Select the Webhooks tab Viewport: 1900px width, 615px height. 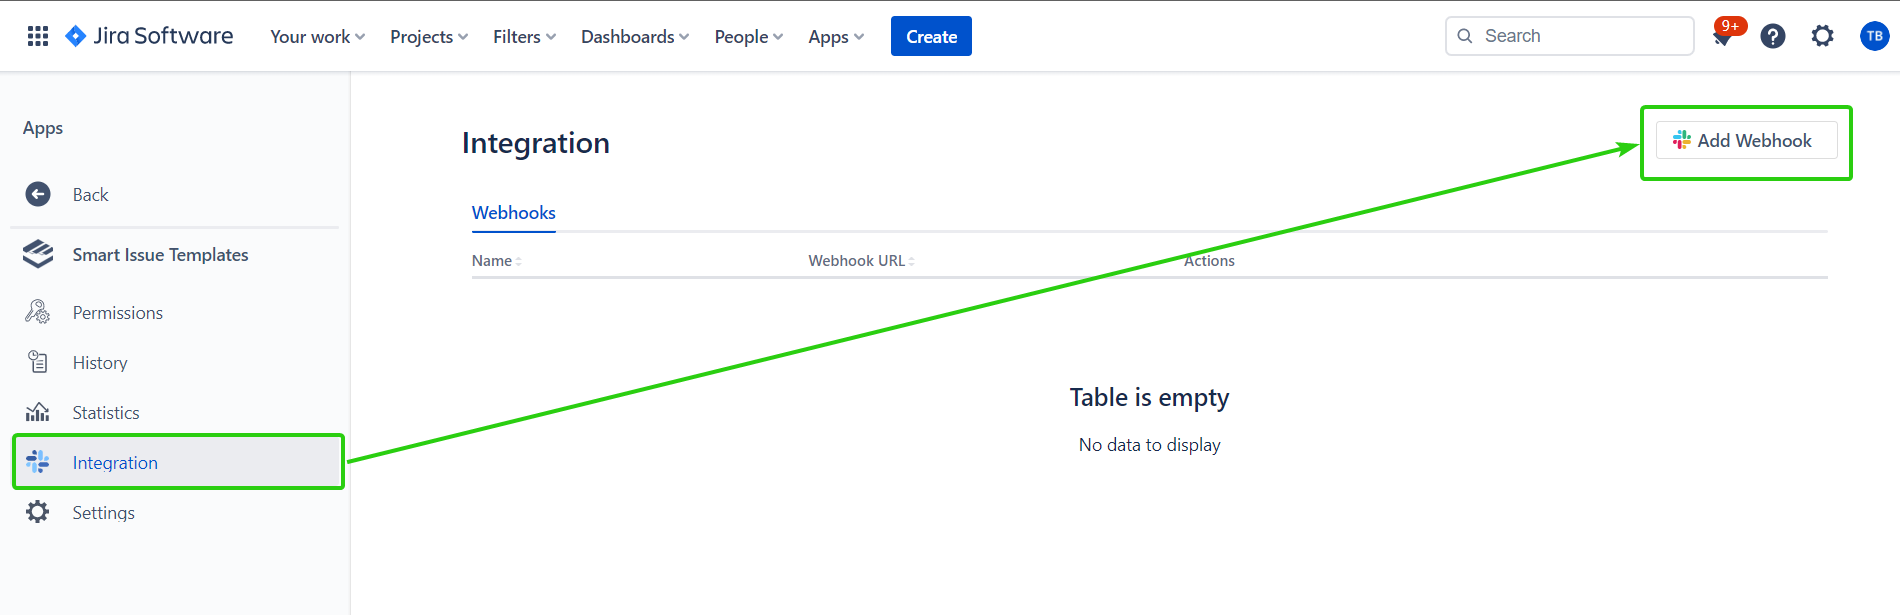[x=513, y=213]
